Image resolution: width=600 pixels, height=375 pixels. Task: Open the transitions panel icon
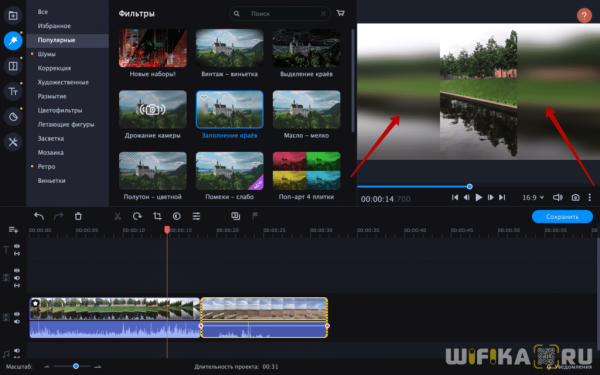point(13,66)
